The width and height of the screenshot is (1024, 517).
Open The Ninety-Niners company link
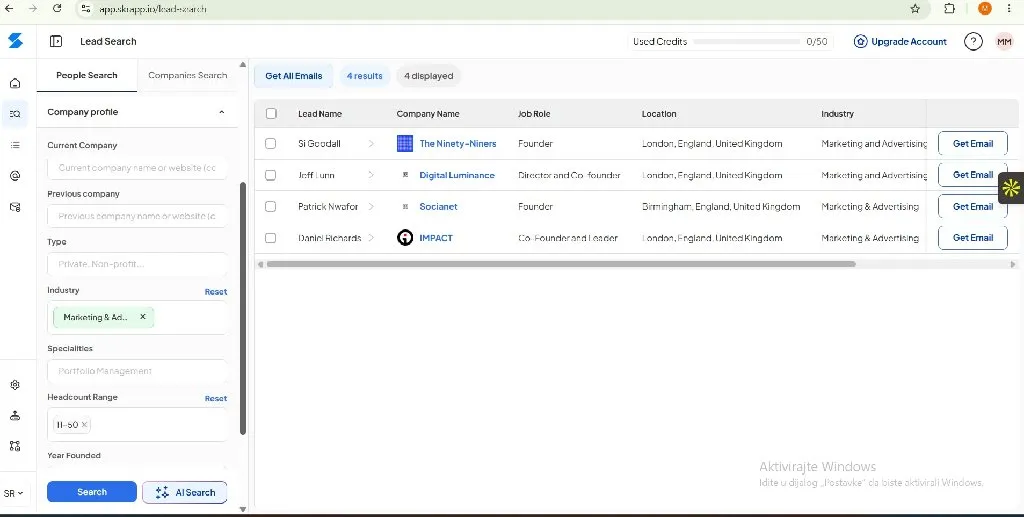point(458,144)
